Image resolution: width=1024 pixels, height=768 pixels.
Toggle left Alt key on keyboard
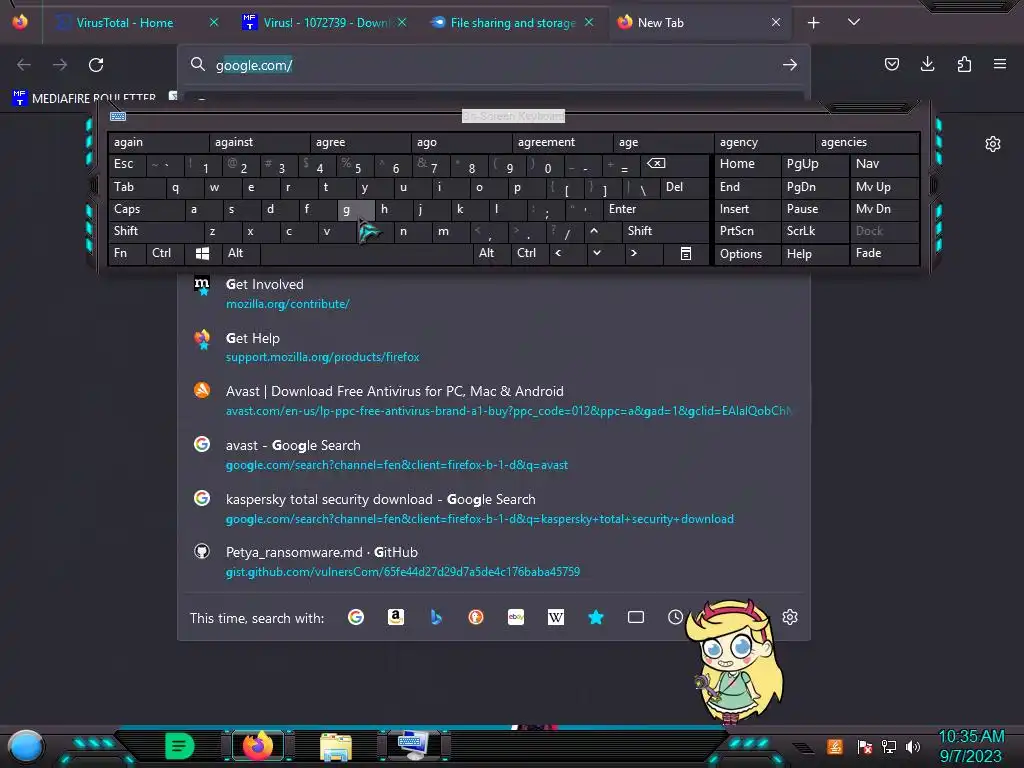[x=240, y=253]
